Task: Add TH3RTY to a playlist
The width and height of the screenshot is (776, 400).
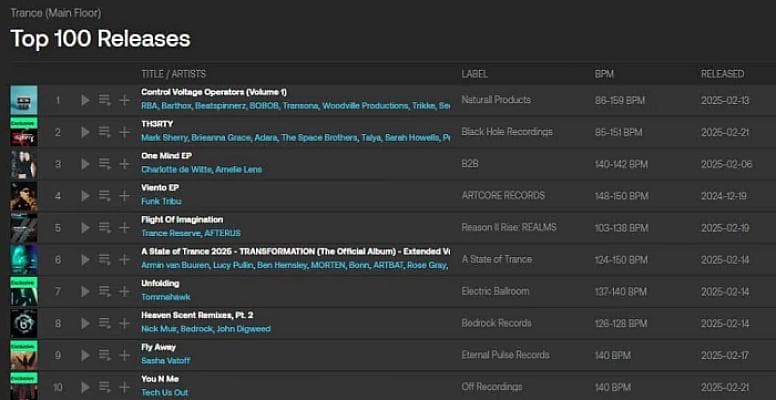Action: coord(124,132)
